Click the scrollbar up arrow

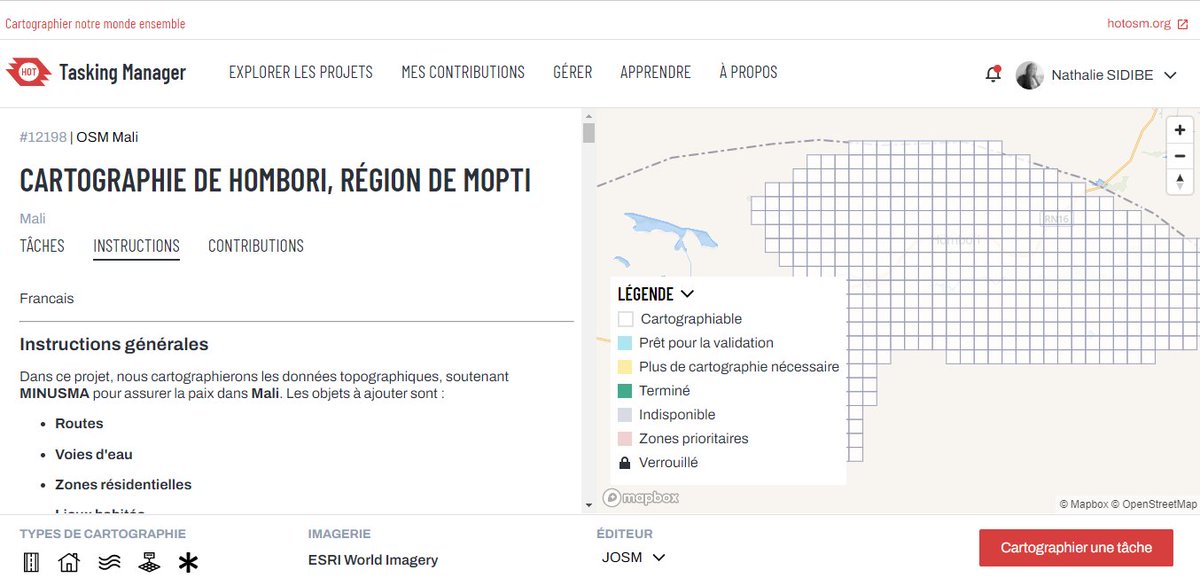pyautogui.click(x=588, y=116)
